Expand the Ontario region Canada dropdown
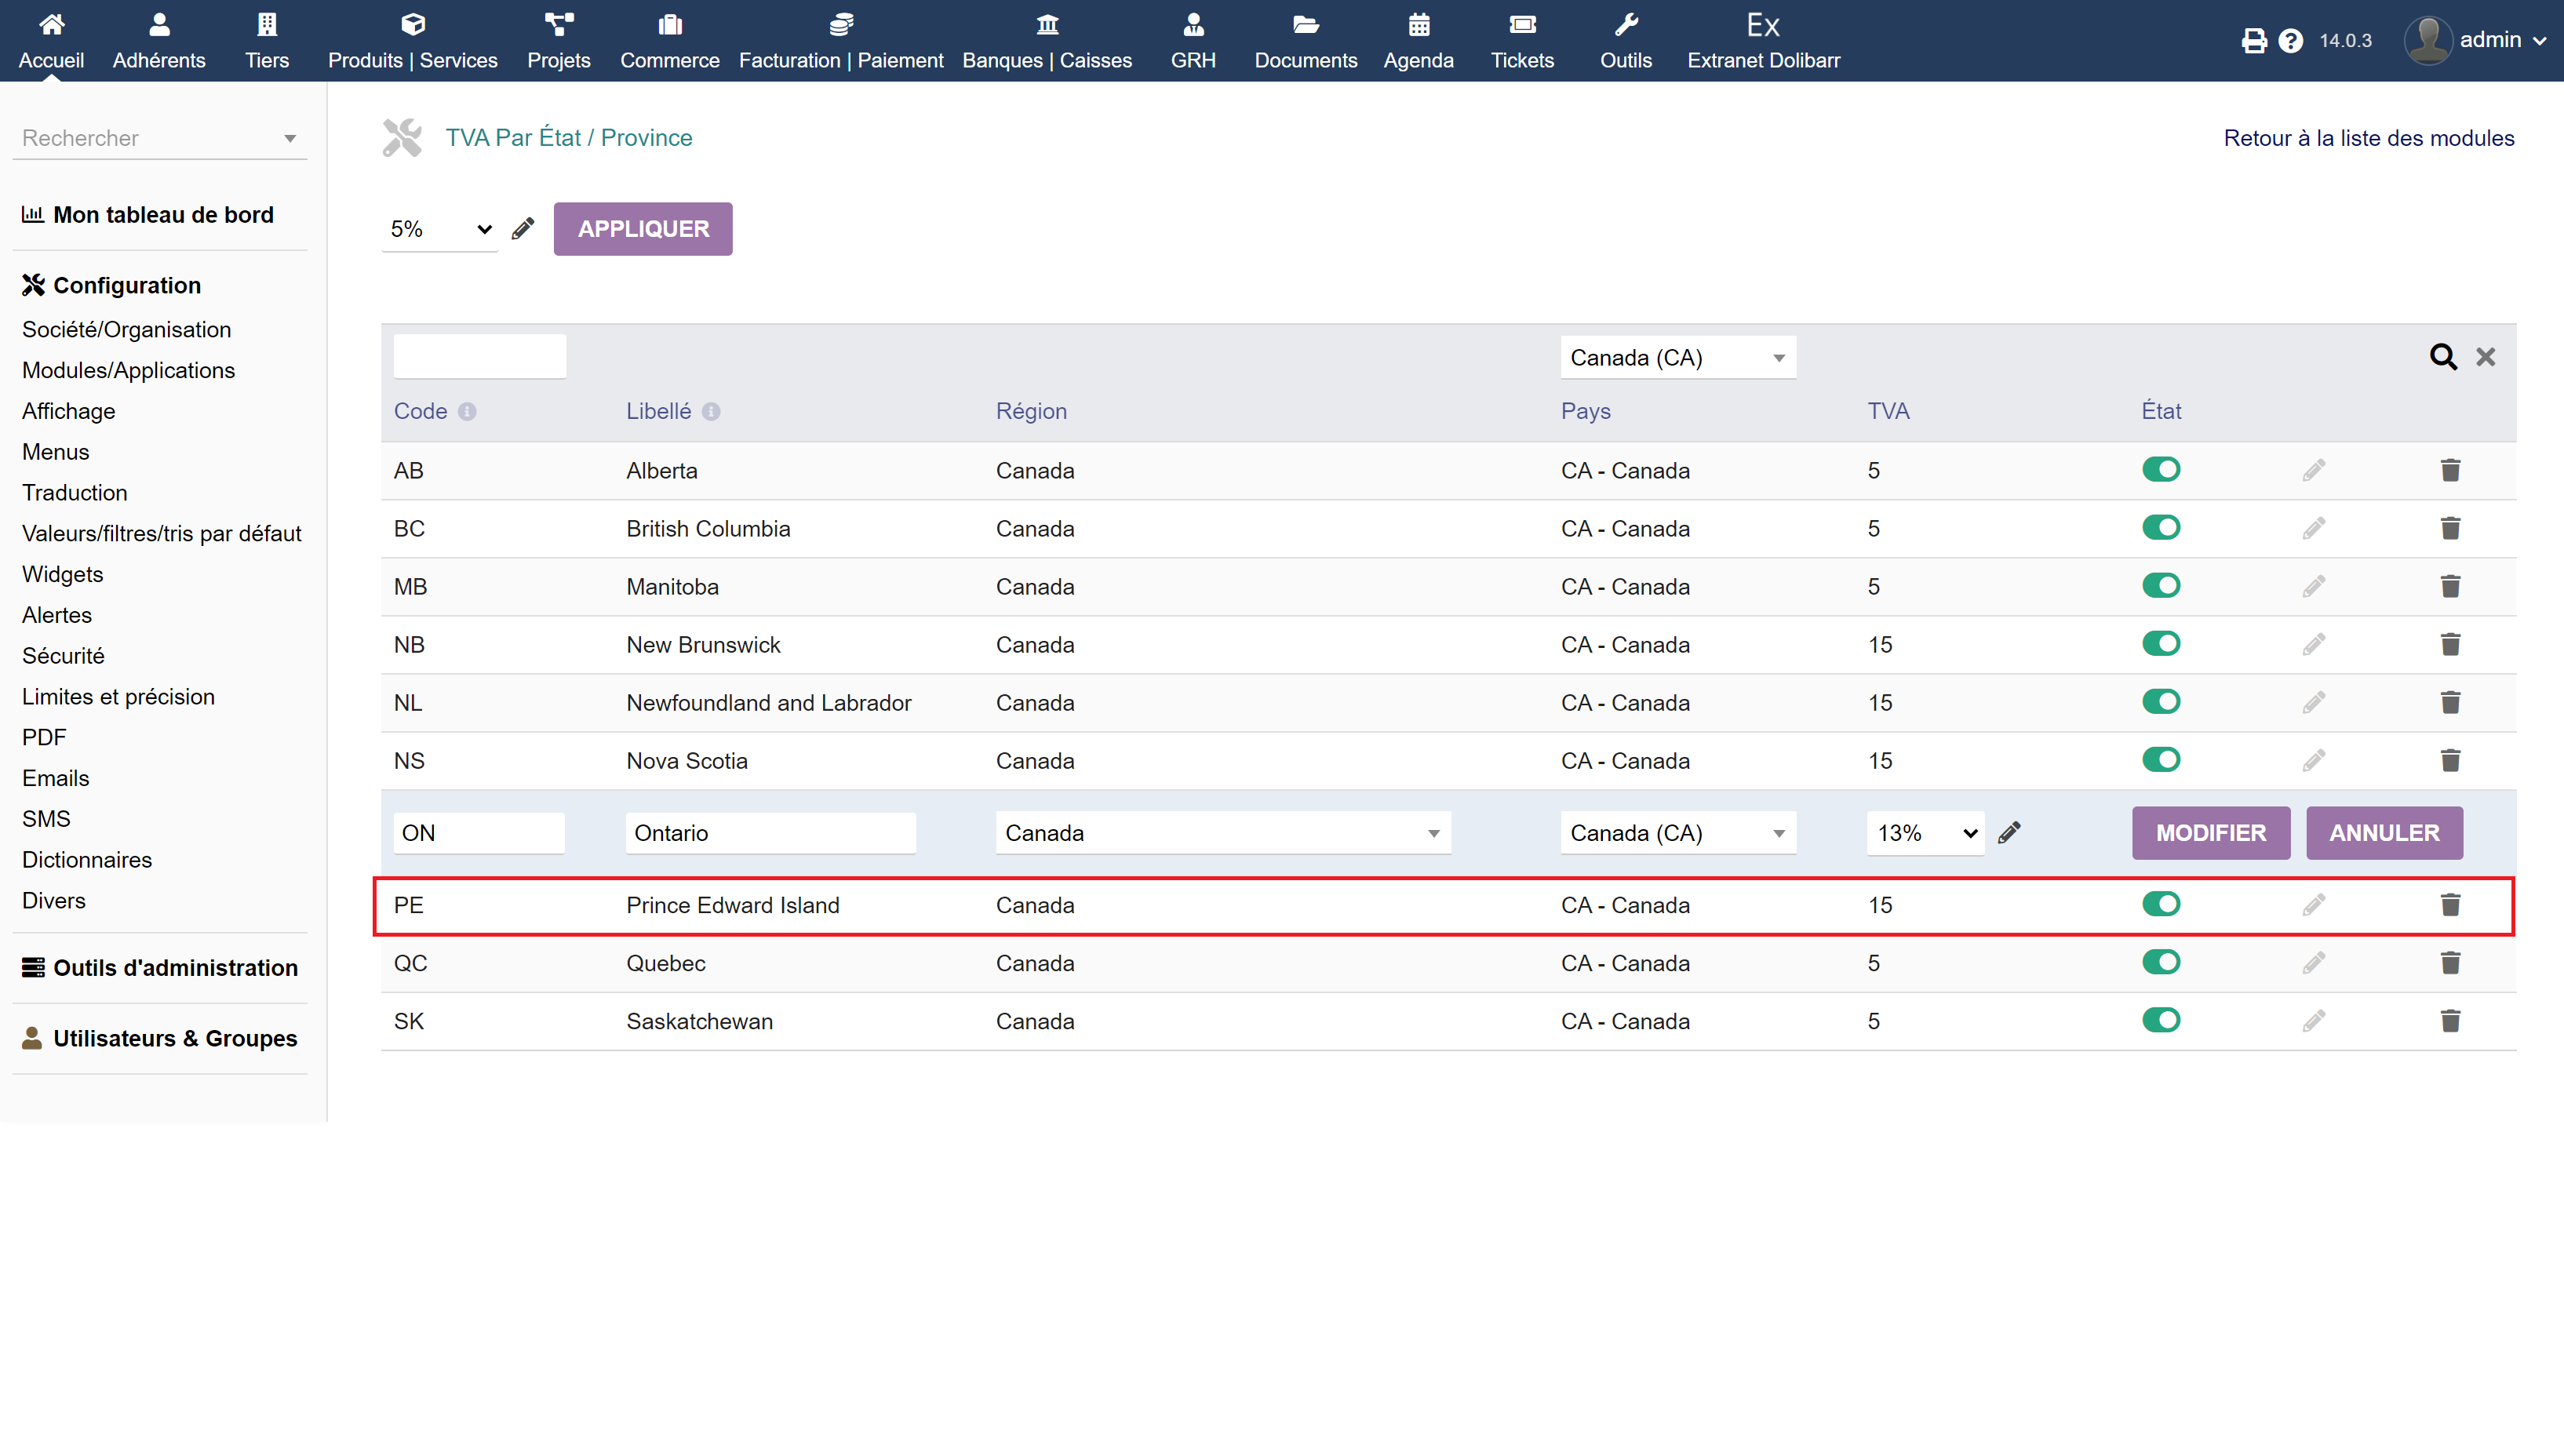Screen dimensions: 2564x1456 click(x=1222, y=833)
